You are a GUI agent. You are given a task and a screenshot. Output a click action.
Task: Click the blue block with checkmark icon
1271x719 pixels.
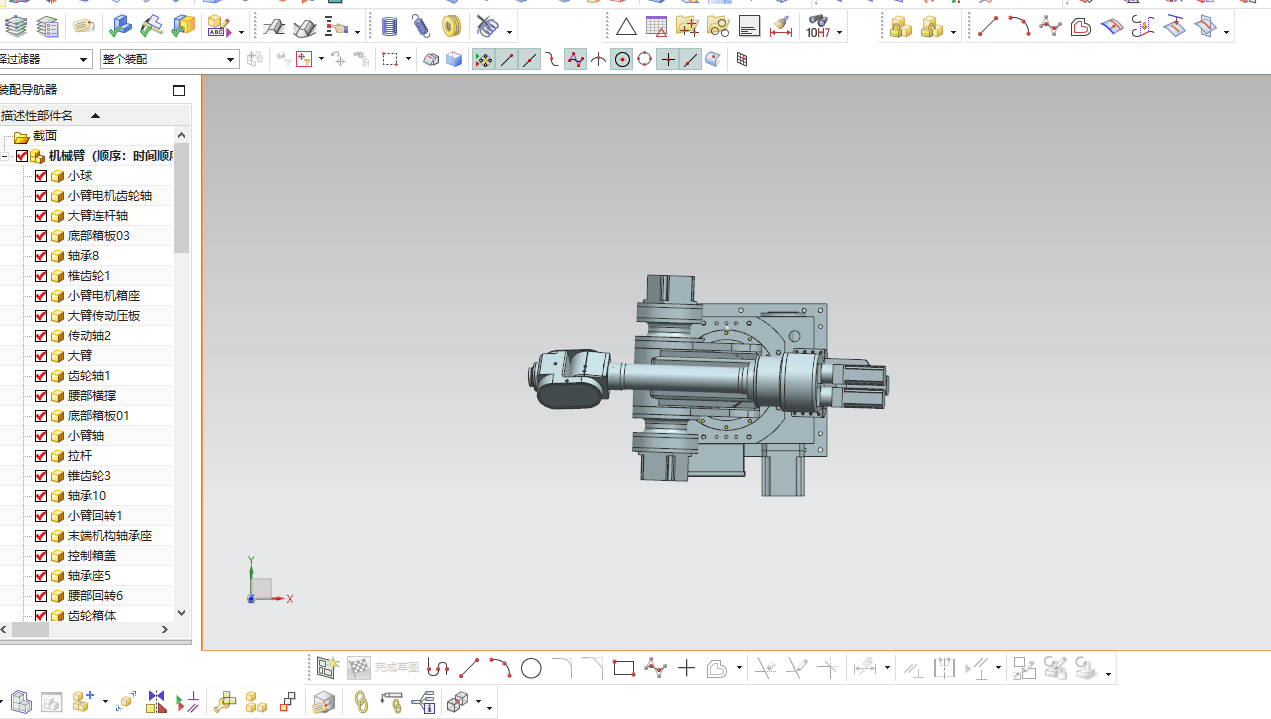121,27
